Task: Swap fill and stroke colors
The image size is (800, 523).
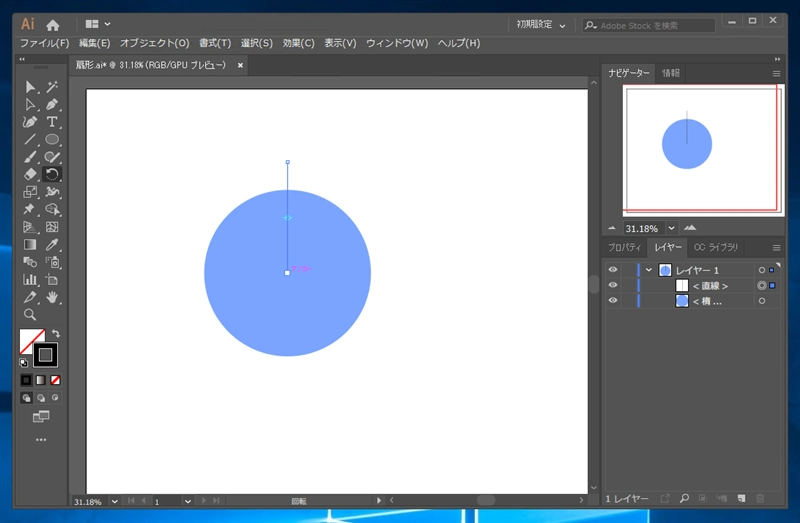Action: [x=56, y=334]
